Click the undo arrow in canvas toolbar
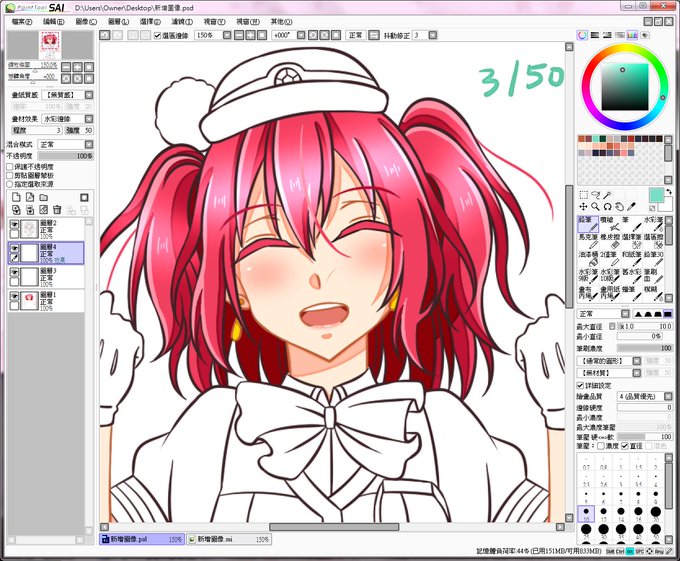Screen dimensions: 680x561 [105, 35]
